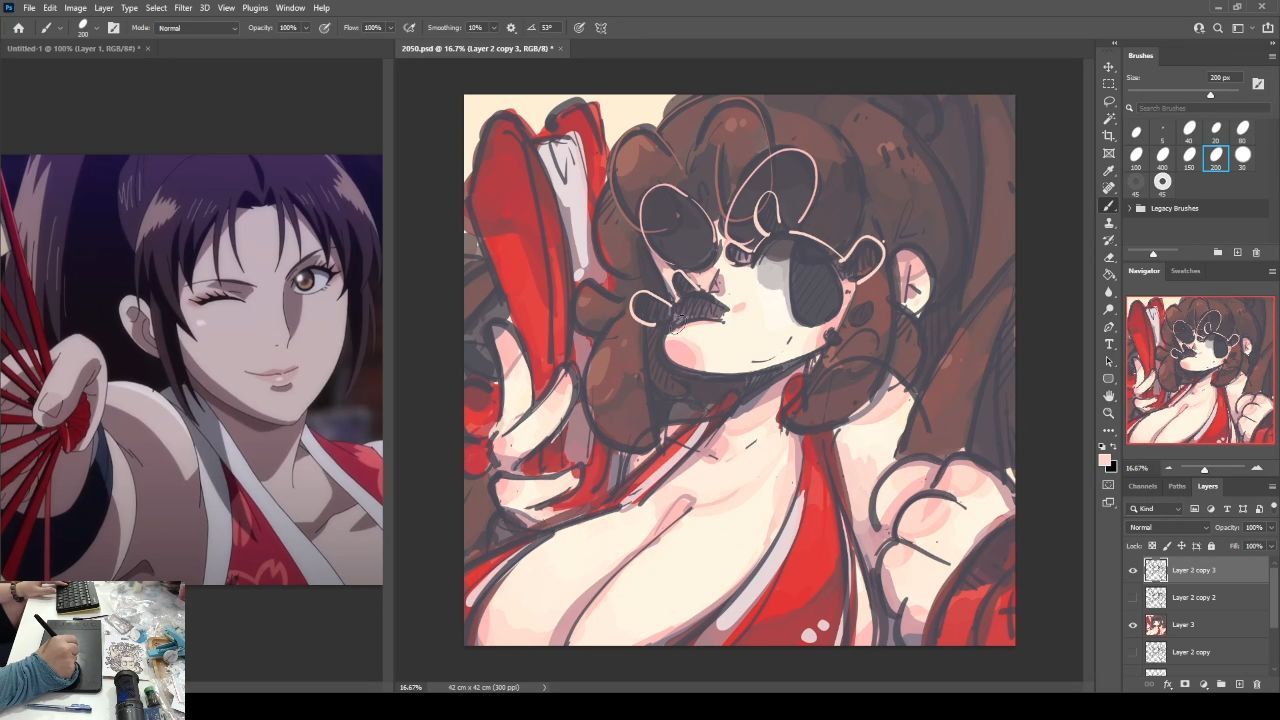This screenshot has width=1280, height=720.
Task: Open search icon in top right
Action: pyautogui.click(x=1218, y=28)
